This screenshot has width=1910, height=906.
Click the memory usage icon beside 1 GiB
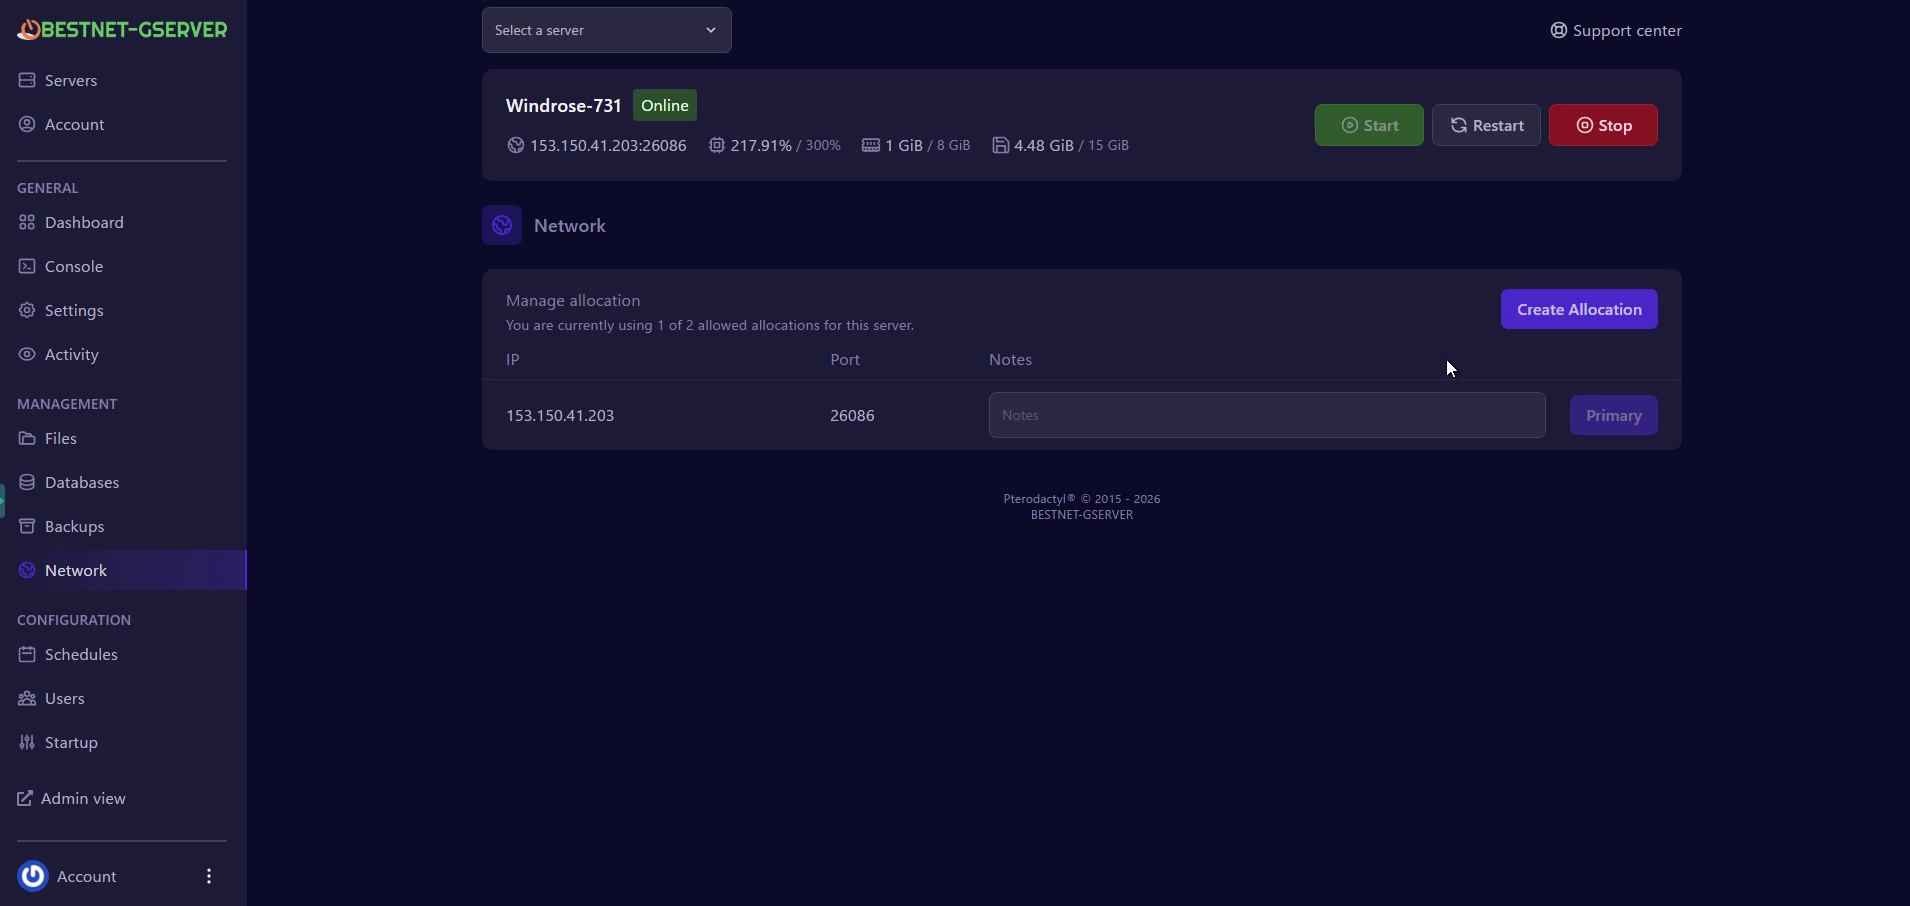[871, 145]
